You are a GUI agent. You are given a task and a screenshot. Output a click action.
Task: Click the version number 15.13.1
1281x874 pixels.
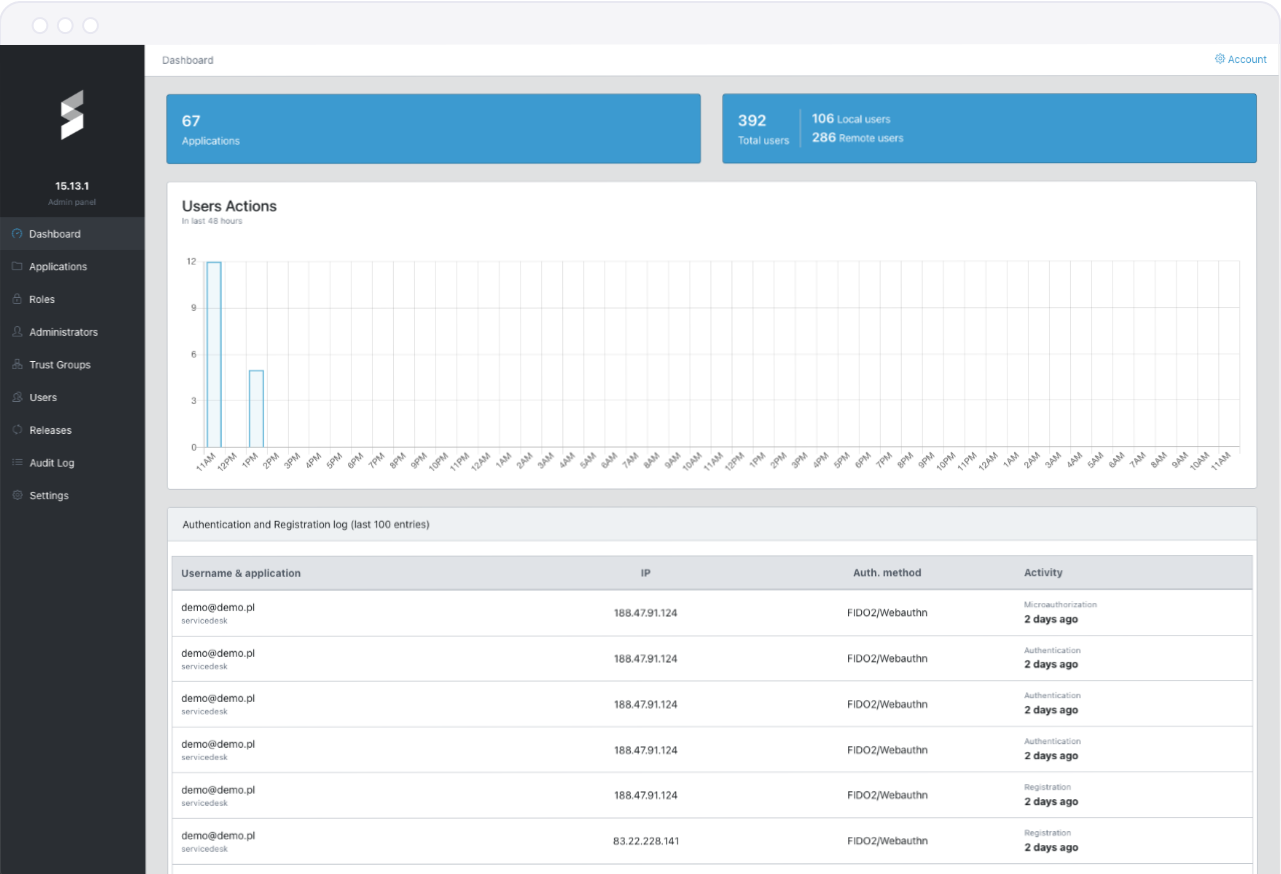72,186
